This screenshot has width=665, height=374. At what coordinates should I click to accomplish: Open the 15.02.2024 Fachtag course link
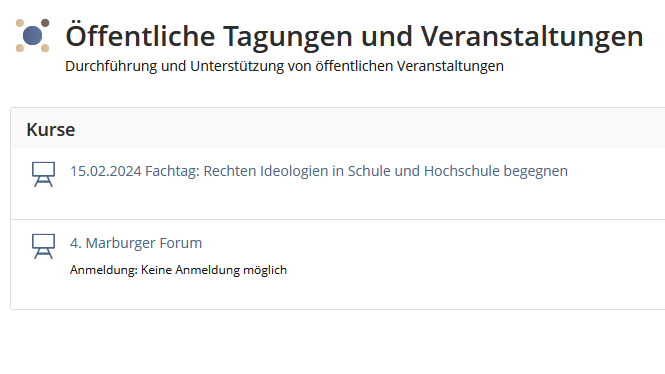click(x=319, y=171)
